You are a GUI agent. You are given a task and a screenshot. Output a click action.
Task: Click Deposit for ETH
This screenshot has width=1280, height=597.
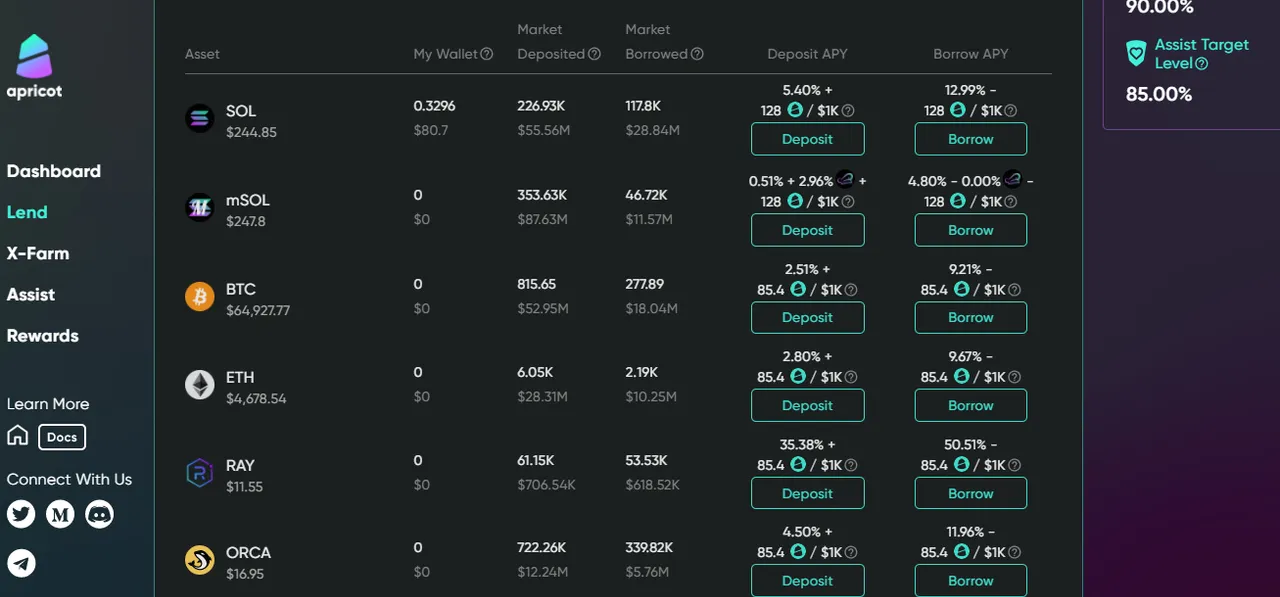click(808, 405)
